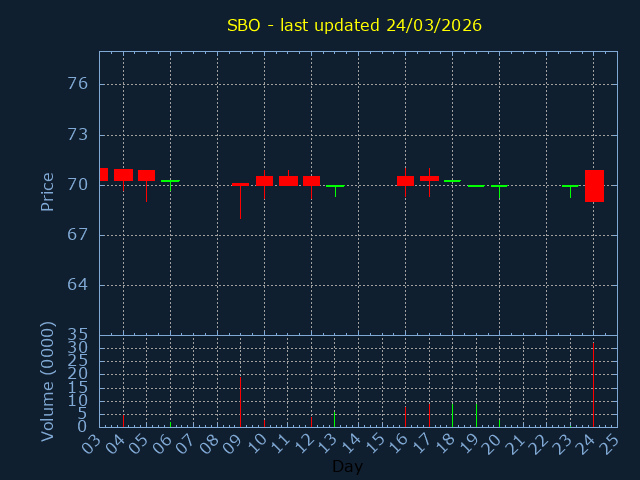Click the day 25 tick label on x-axis
Screen dimensions: 640x480
coord(609,442)
